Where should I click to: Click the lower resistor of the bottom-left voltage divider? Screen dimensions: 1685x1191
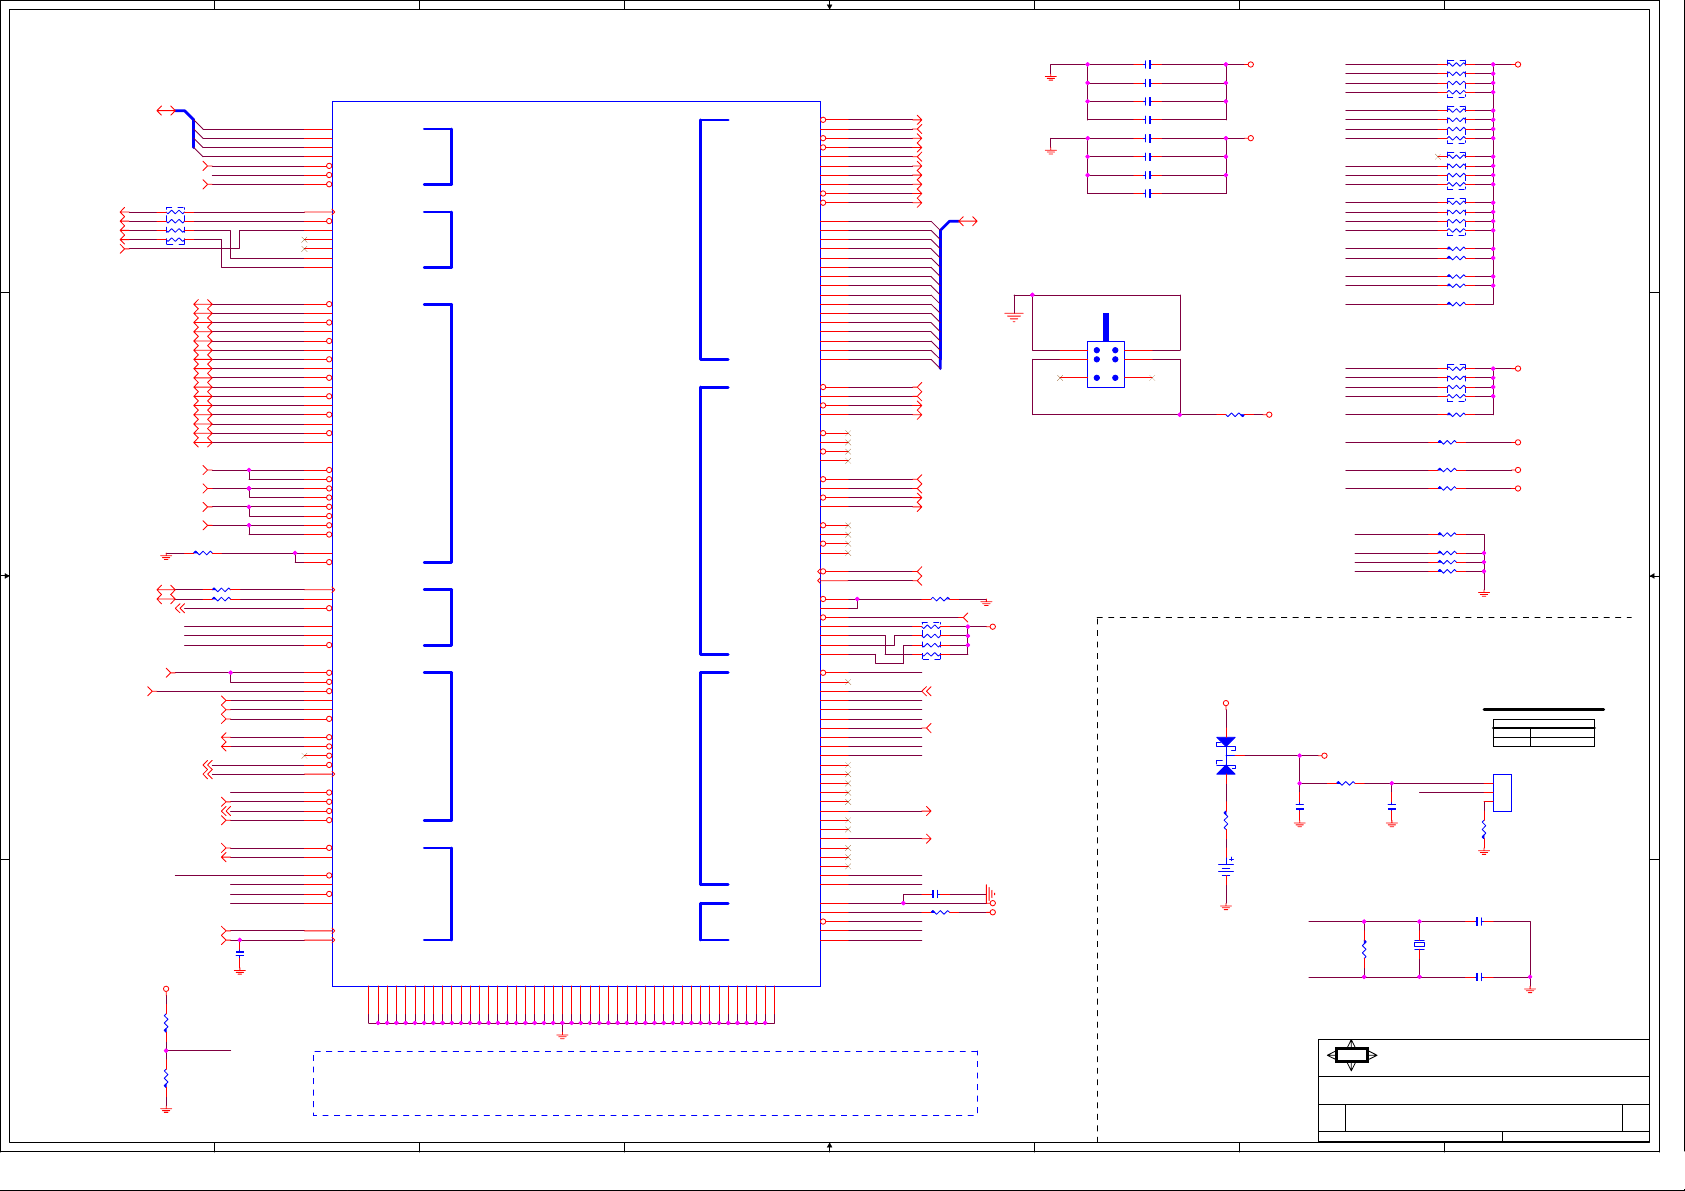pyautogui.click(x=166, y=1079)
